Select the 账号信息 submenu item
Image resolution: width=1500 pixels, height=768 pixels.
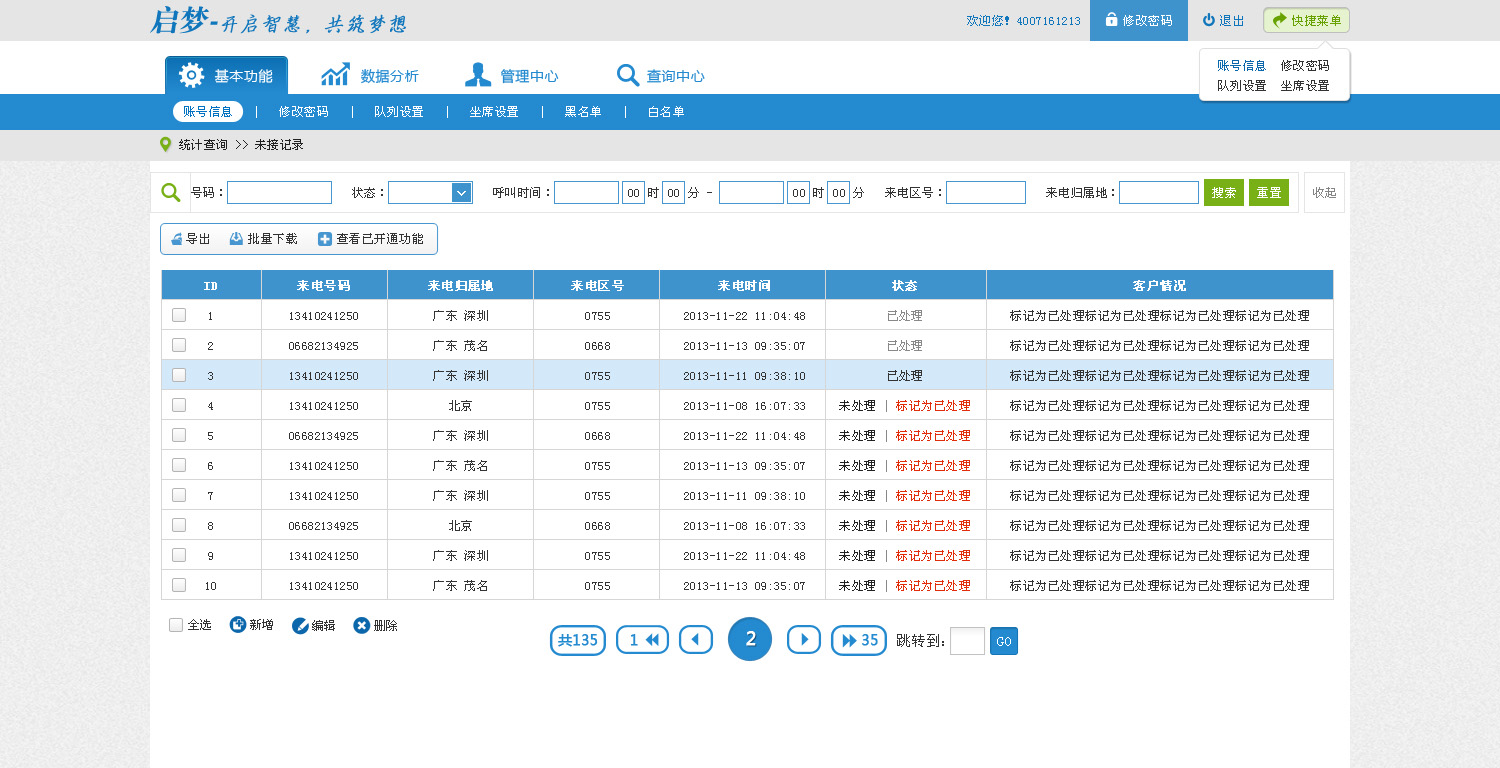[208, 112]
